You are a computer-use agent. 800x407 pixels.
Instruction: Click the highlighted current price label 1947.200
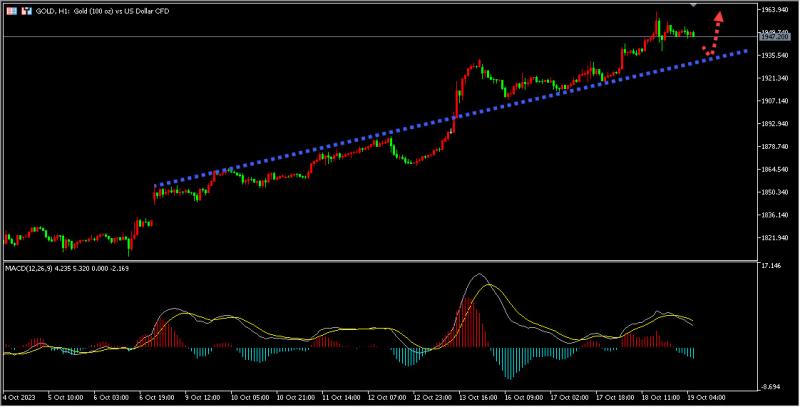click(x=773, y=37)
